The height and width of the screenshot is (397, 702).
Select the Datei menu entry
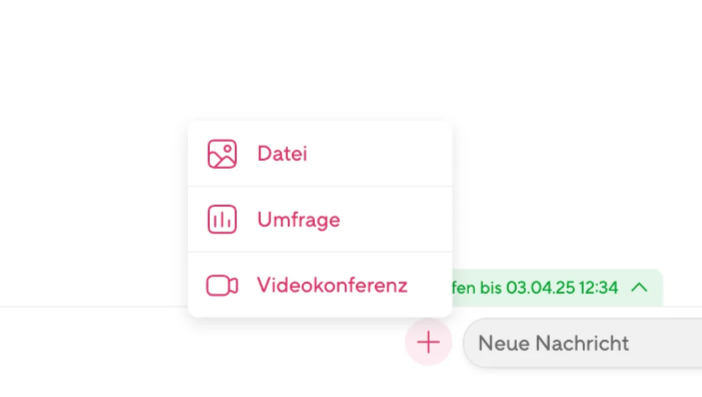click(x=320, y=154)
